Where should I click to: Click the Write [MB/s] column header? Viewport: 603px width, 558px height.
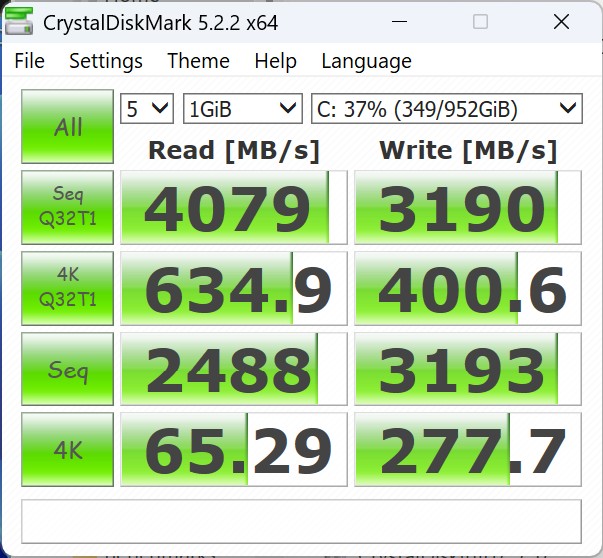click(x=468, y=150)
